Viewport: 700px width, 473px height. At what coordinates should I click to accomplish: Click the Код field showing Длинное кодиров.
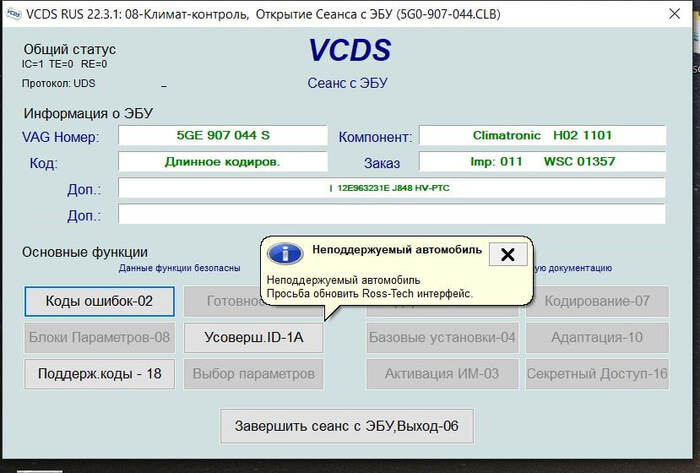click(222, 161)
